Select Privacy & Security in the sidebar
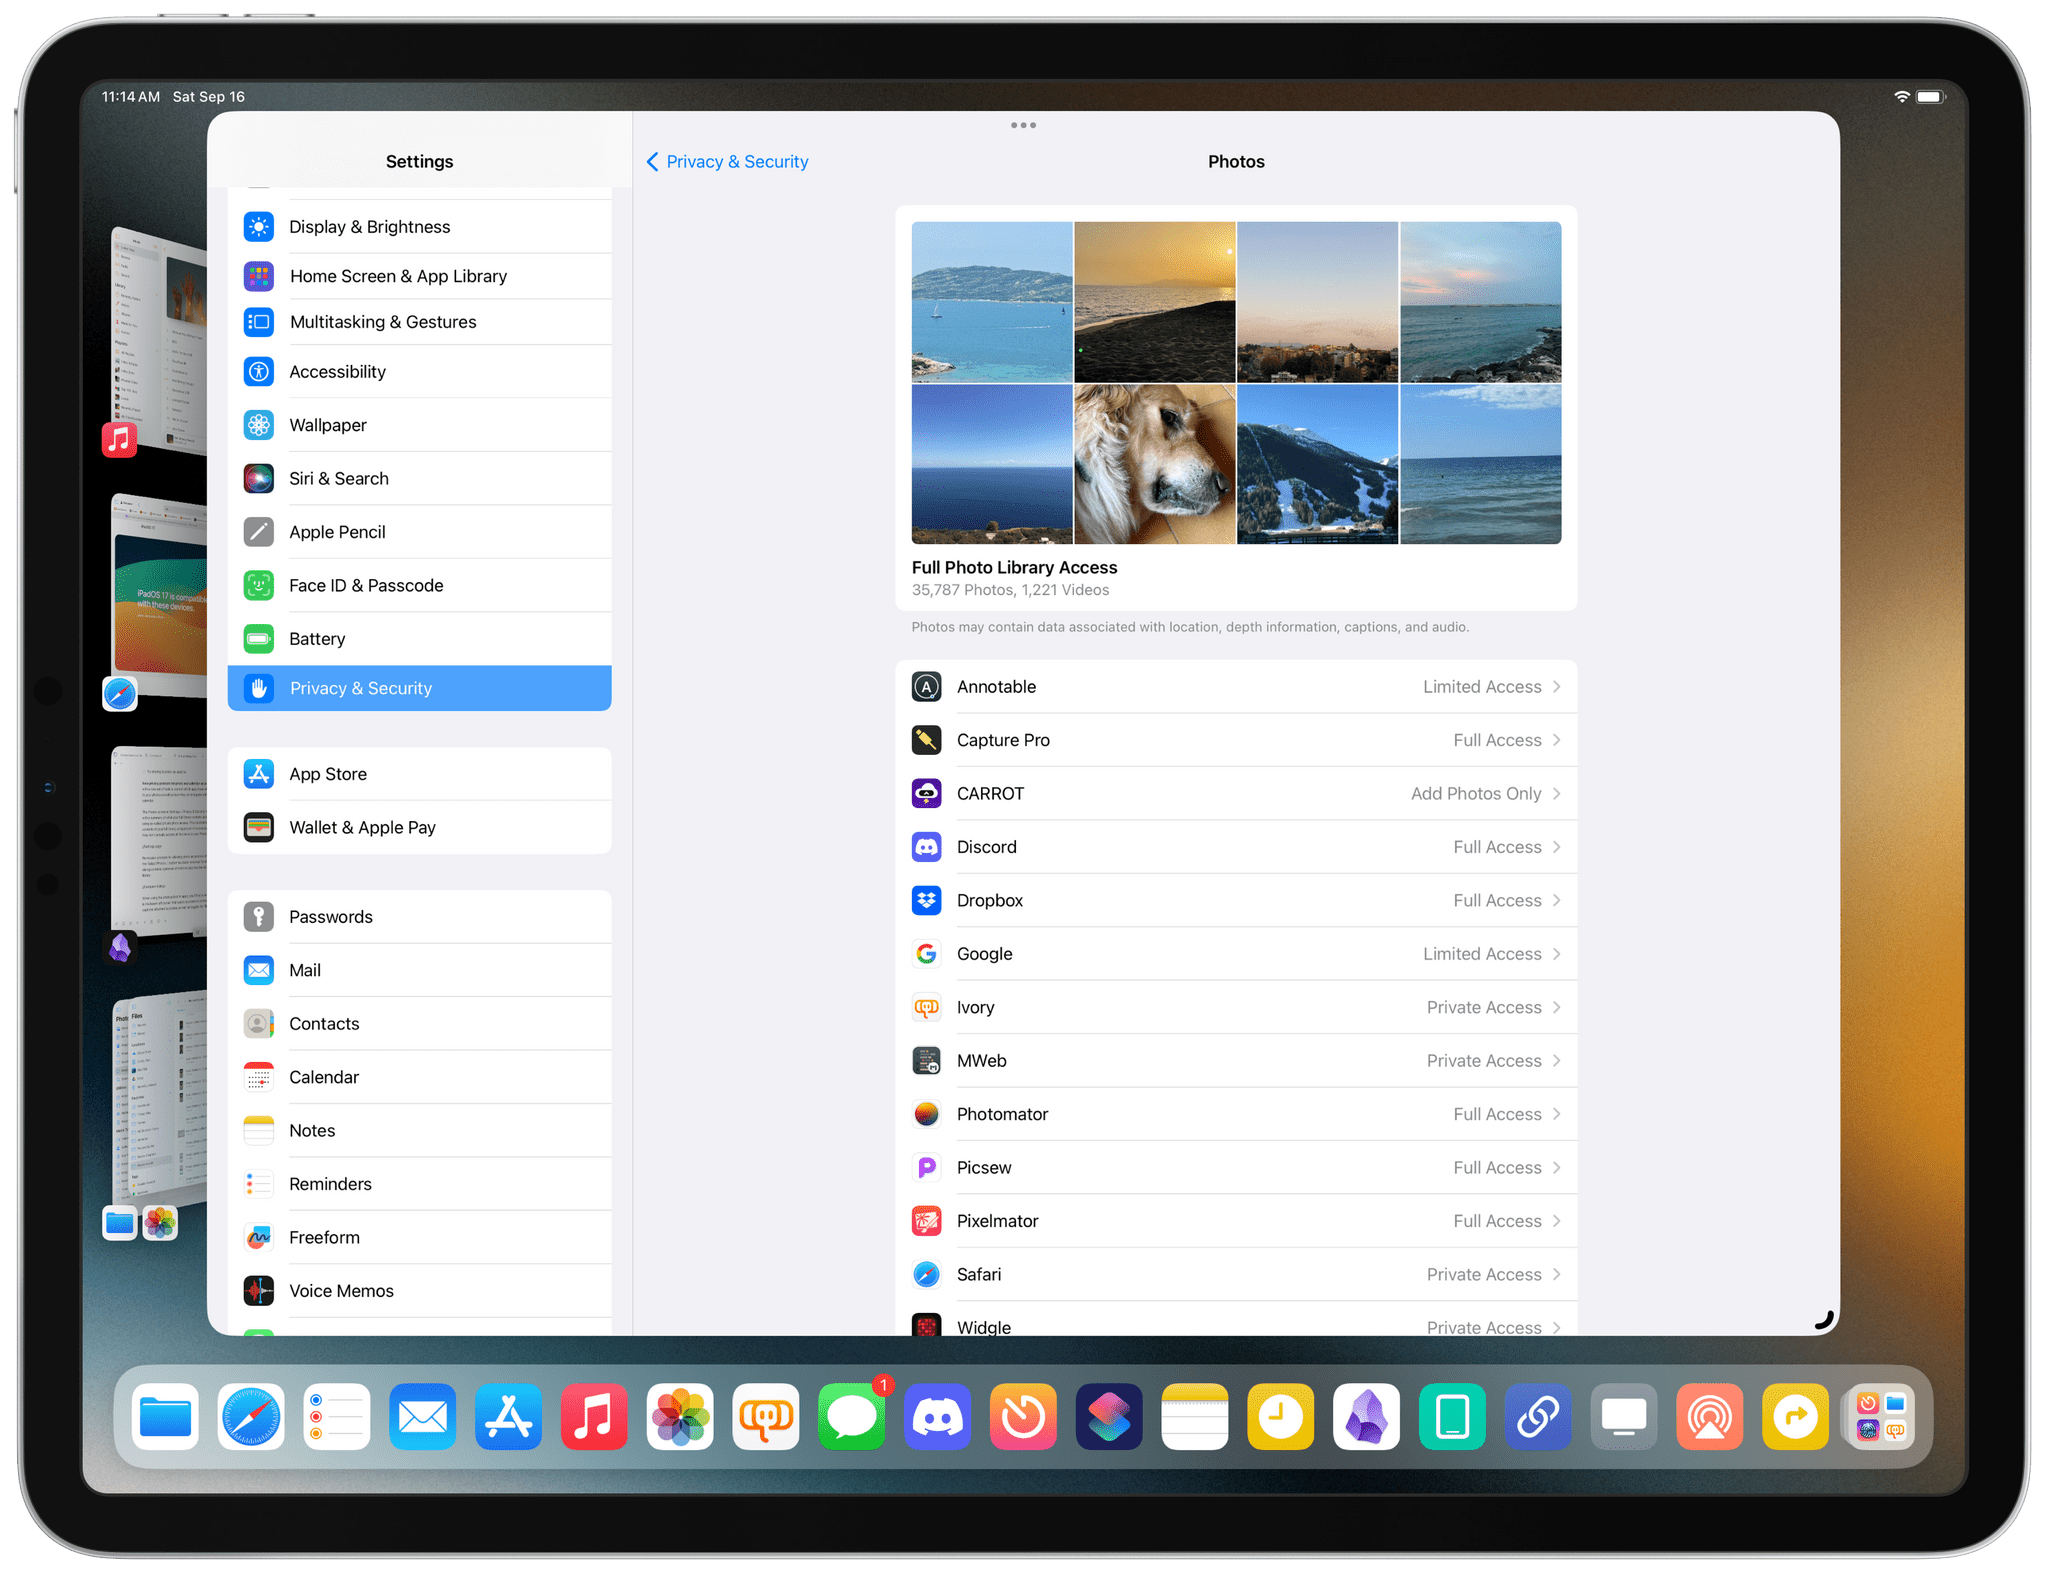This screenshot has width=2048, height=1576. click(x=420, y=688)
